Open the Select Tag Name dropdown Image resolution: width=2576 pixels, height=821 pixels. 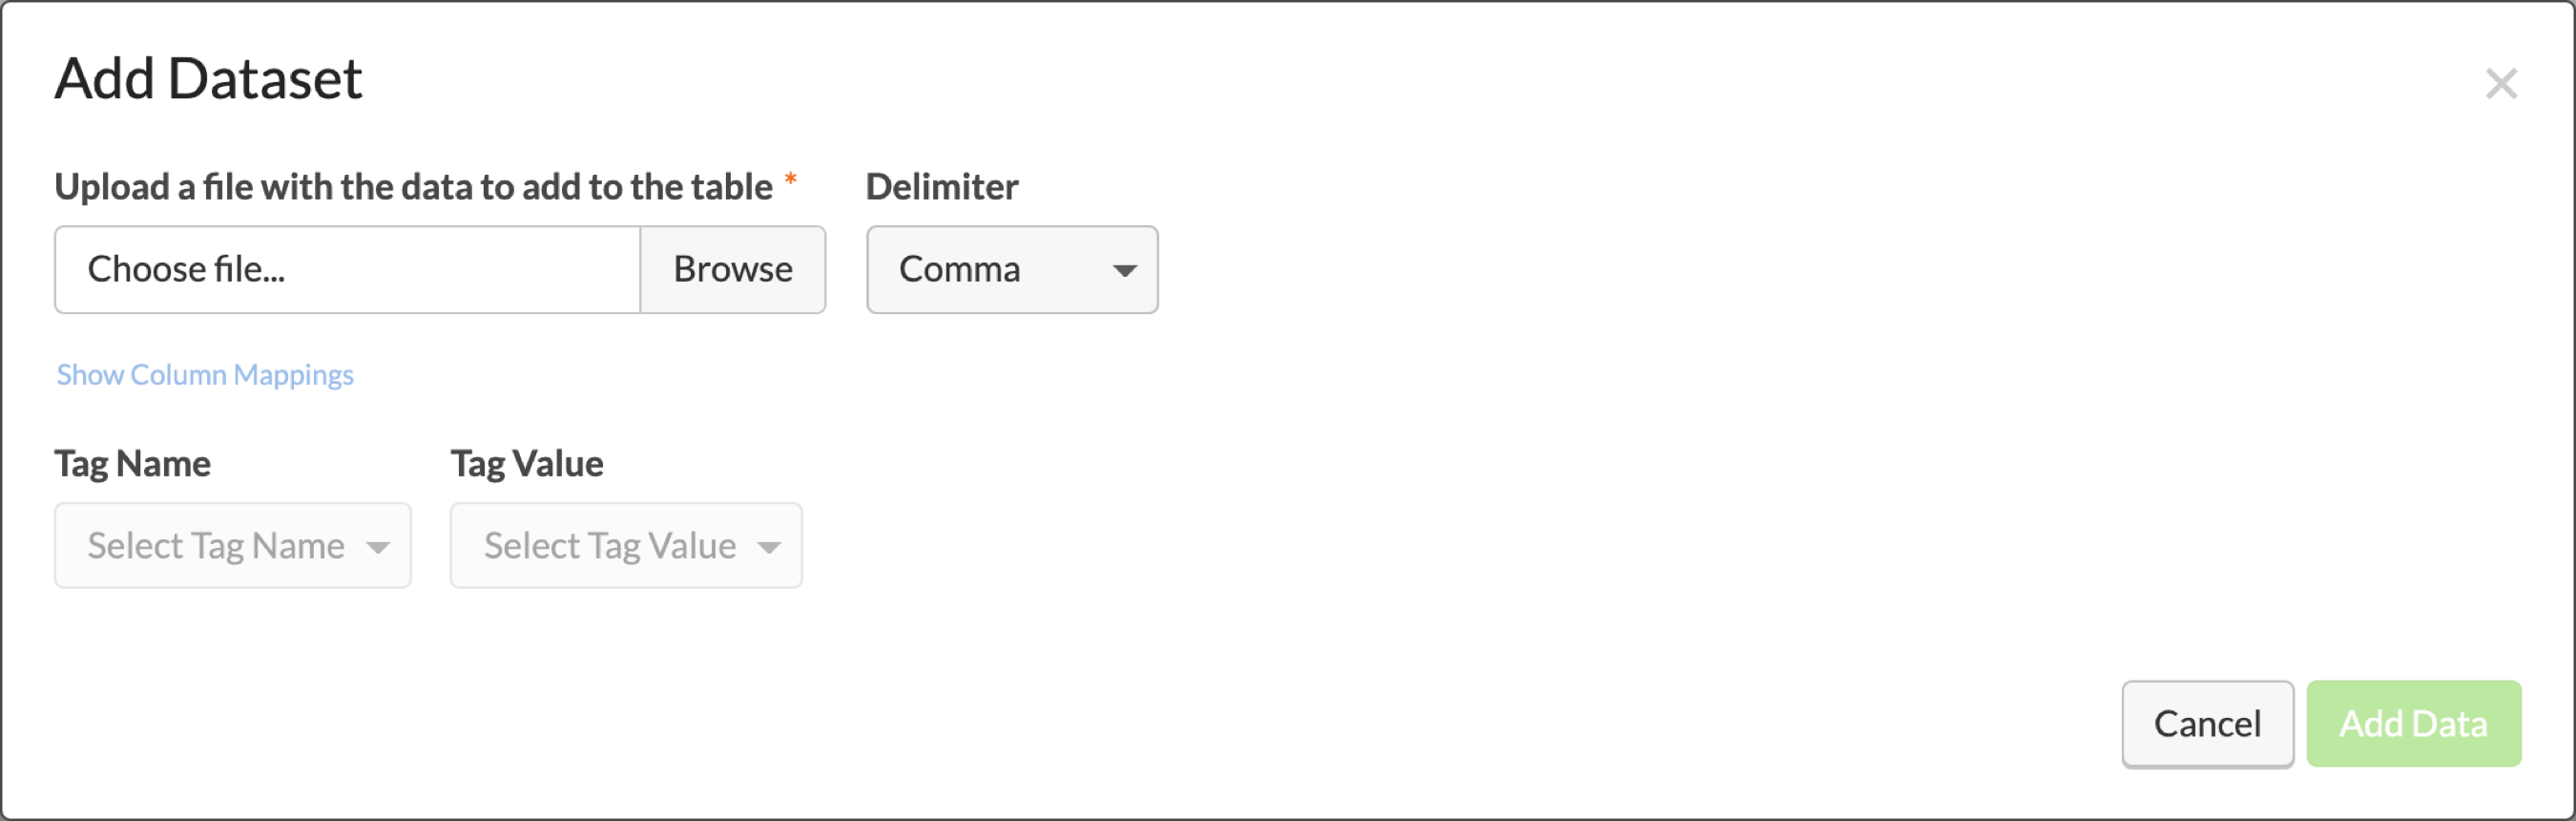coord(232,545)
